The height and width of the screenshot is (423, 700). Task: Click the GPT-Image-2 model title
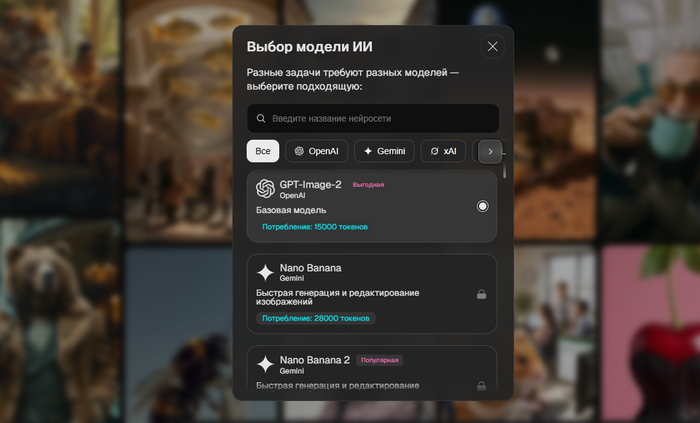tap(310, 184)
